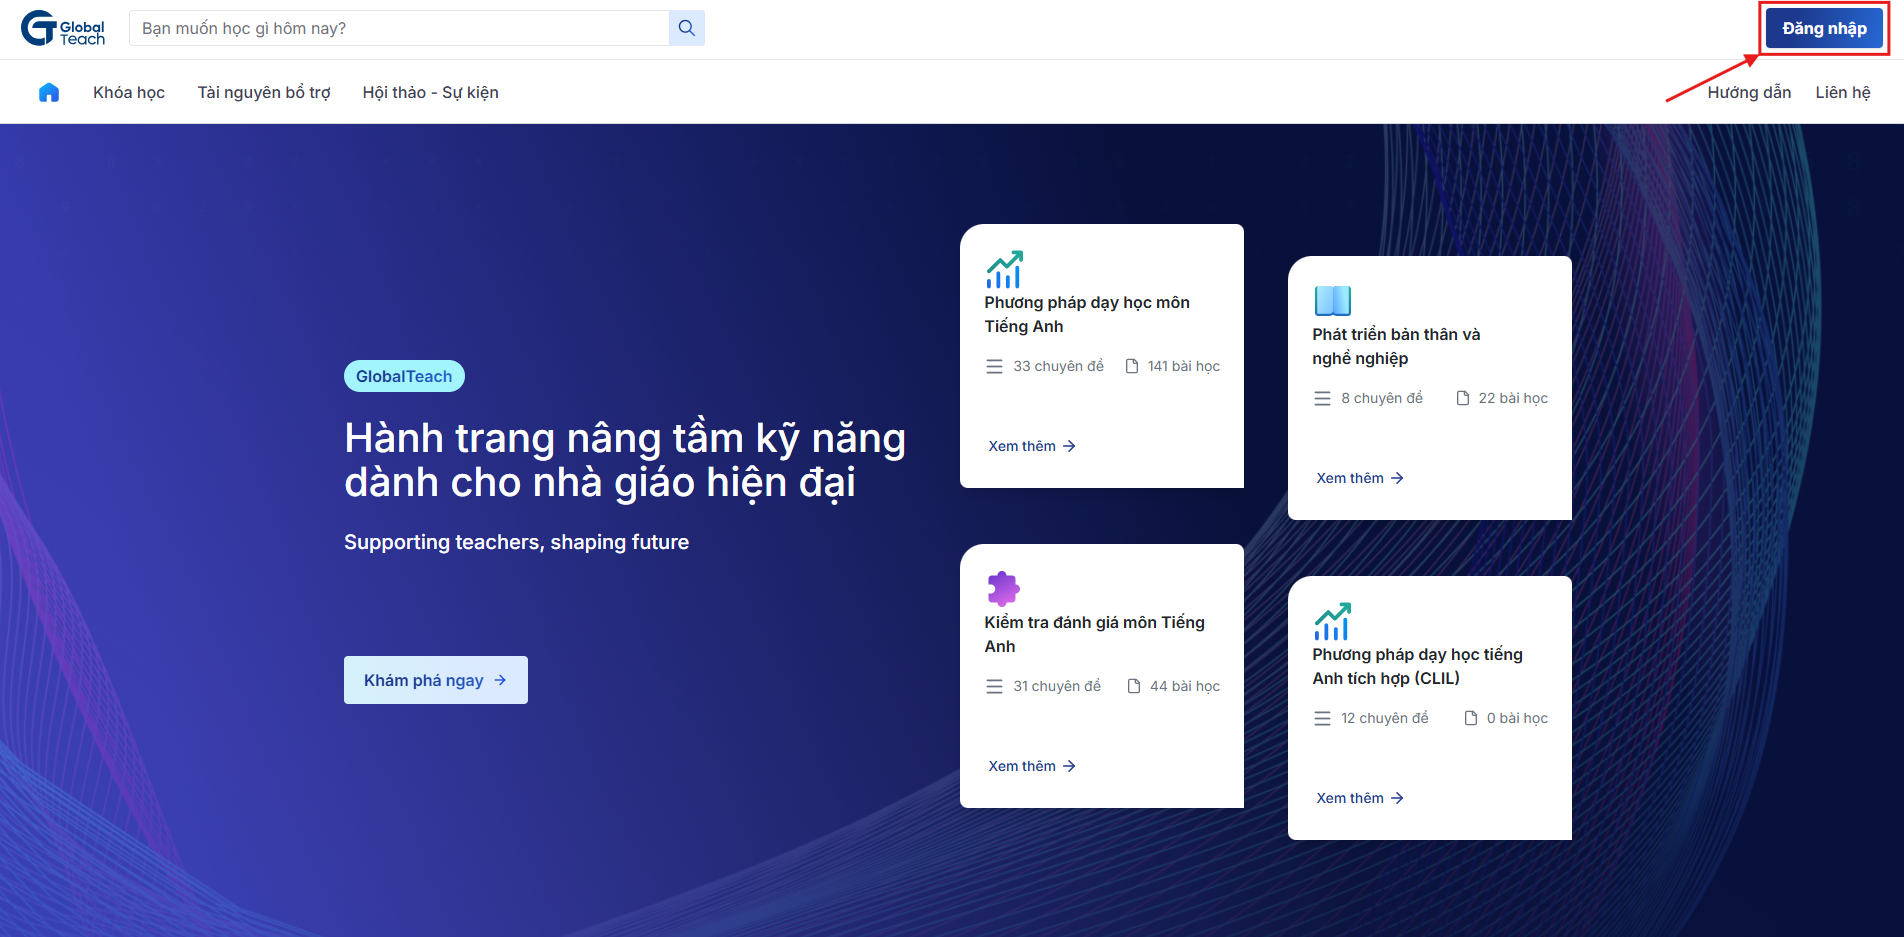Select the home icon in navigation

point(48,91)
